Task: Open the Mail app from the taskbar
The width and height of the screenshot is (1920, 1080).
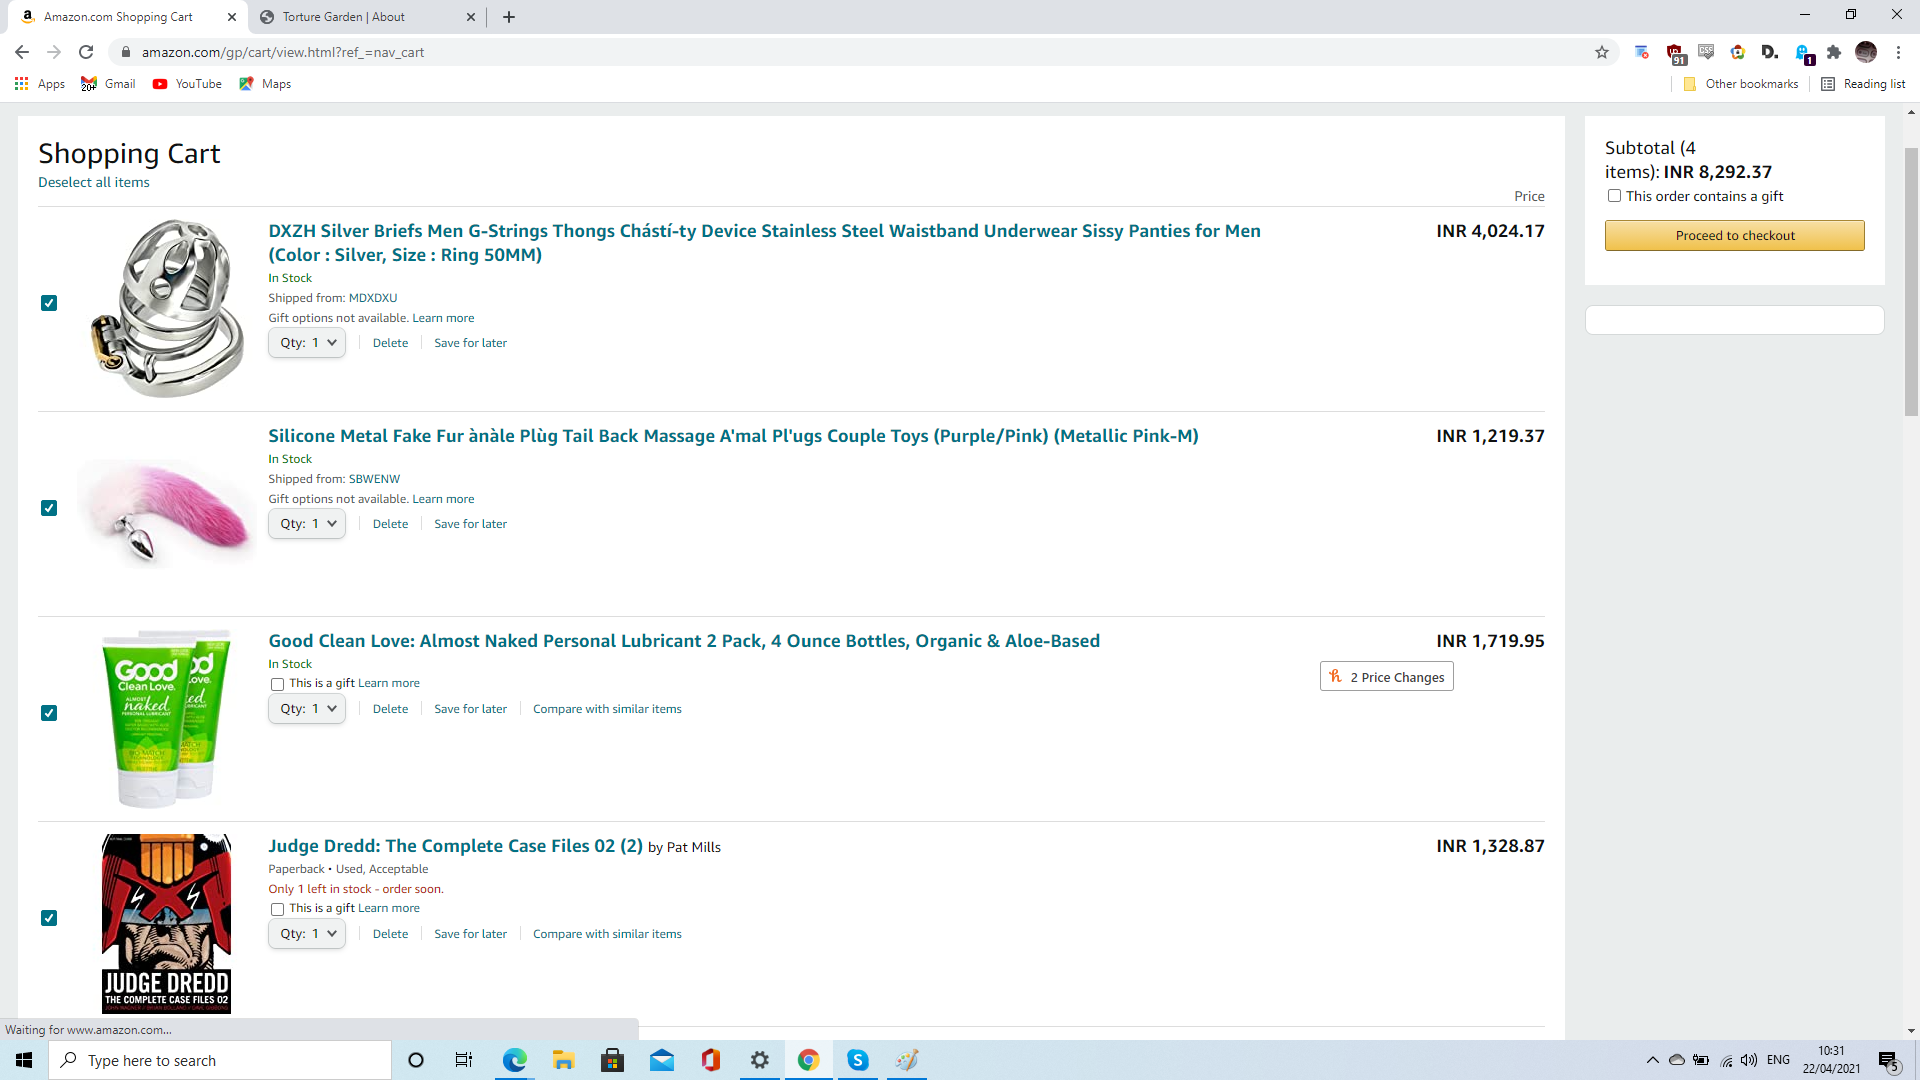Action: [662, 1060]
